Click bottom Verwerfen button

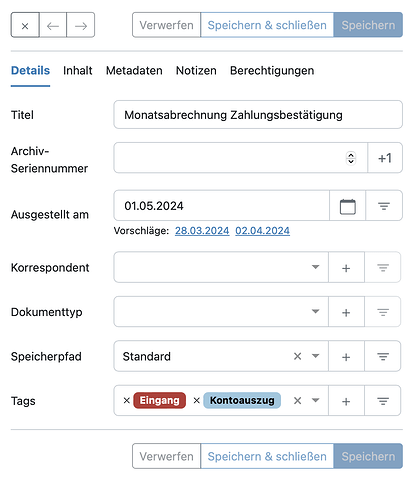[x=166, y=456]
